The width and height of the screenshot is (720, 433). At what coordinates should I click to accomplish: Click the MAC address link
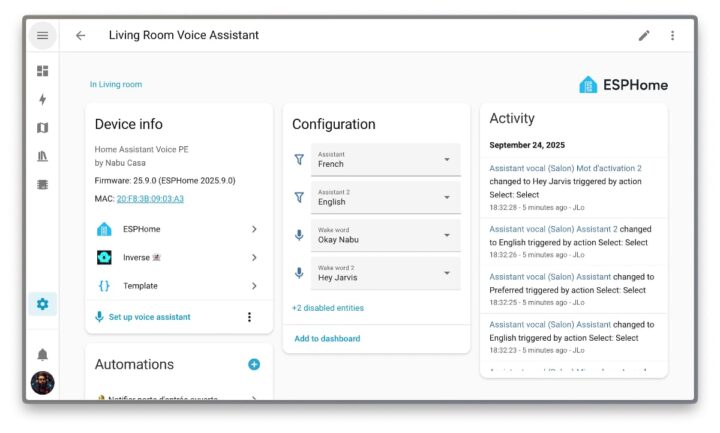coord(150,199)
